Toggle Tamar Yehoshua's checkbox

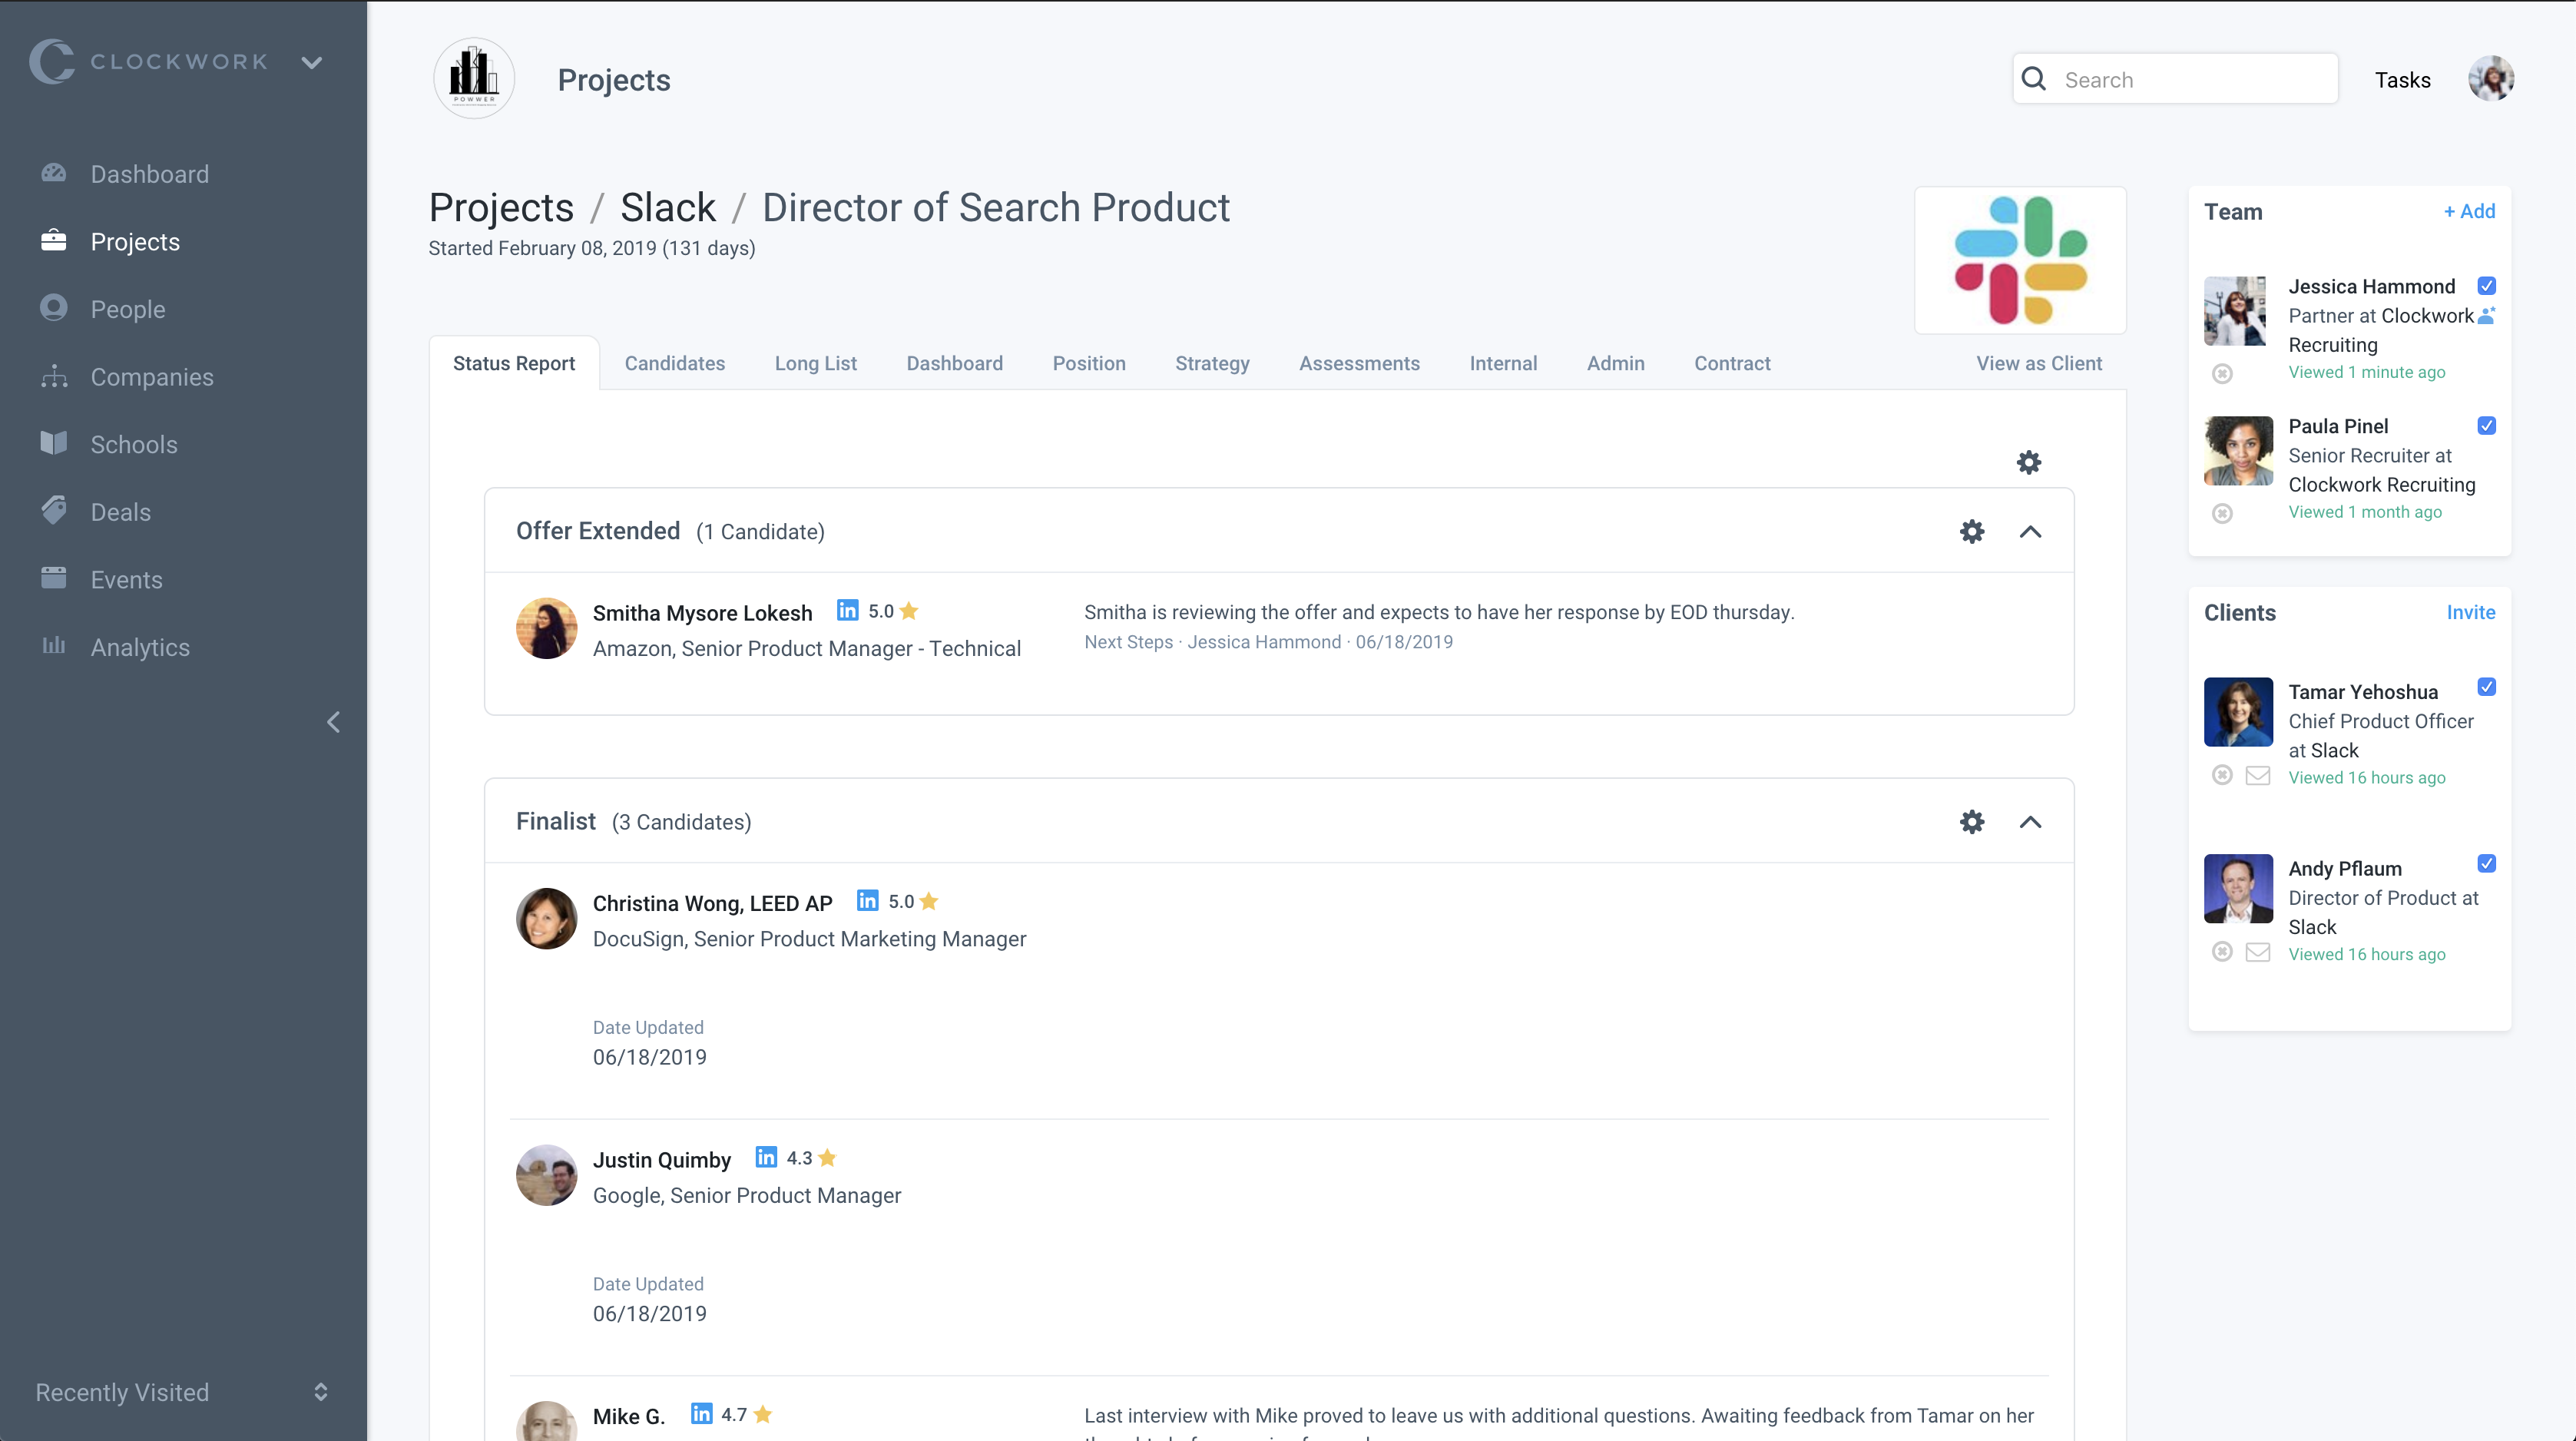(x=2487, y=687)
